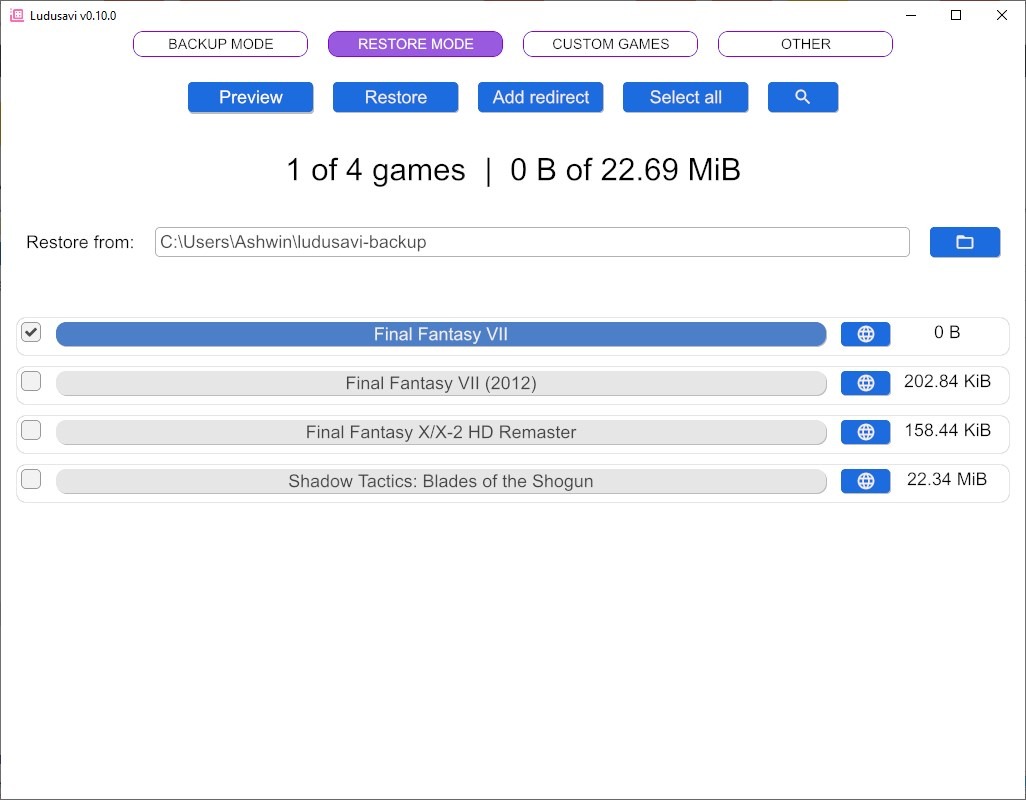This screenshot has width=1026, height=800.
Task: Select the Restore Mode tab
Action: point(416,44)
